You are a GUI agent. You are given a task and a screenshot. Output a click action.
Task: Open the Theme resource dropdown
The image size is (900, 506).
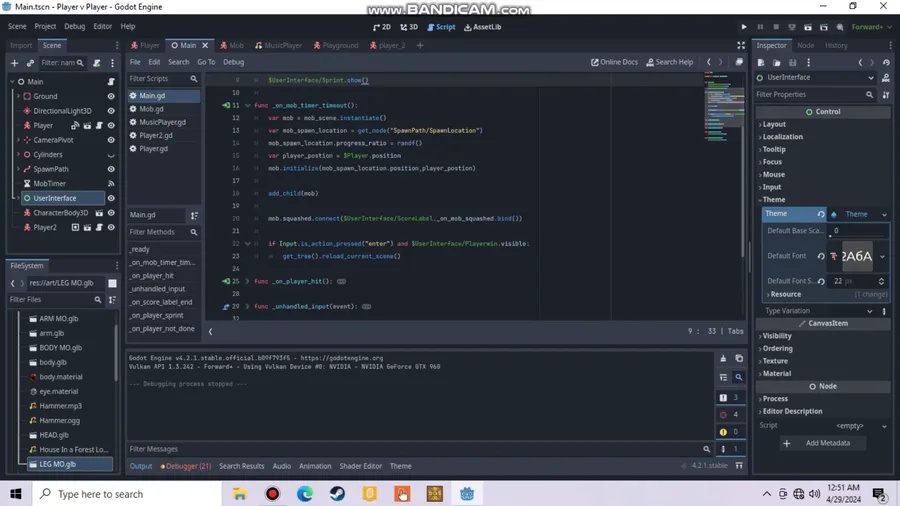click(884, 214)
